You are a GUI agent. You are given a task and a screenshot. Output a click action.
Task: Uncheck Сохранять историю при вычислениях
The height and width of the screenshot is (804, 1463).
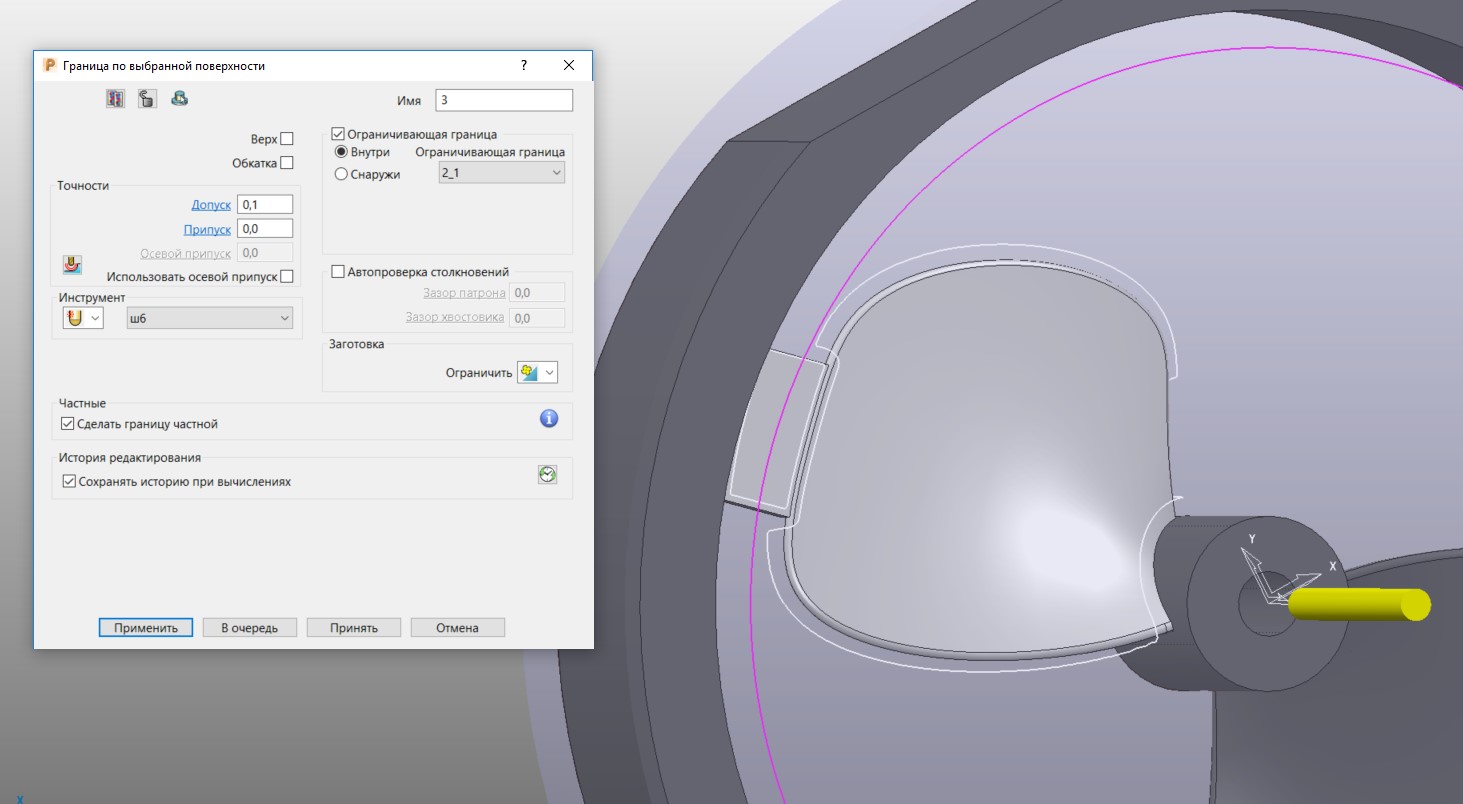tap(68, 481)
